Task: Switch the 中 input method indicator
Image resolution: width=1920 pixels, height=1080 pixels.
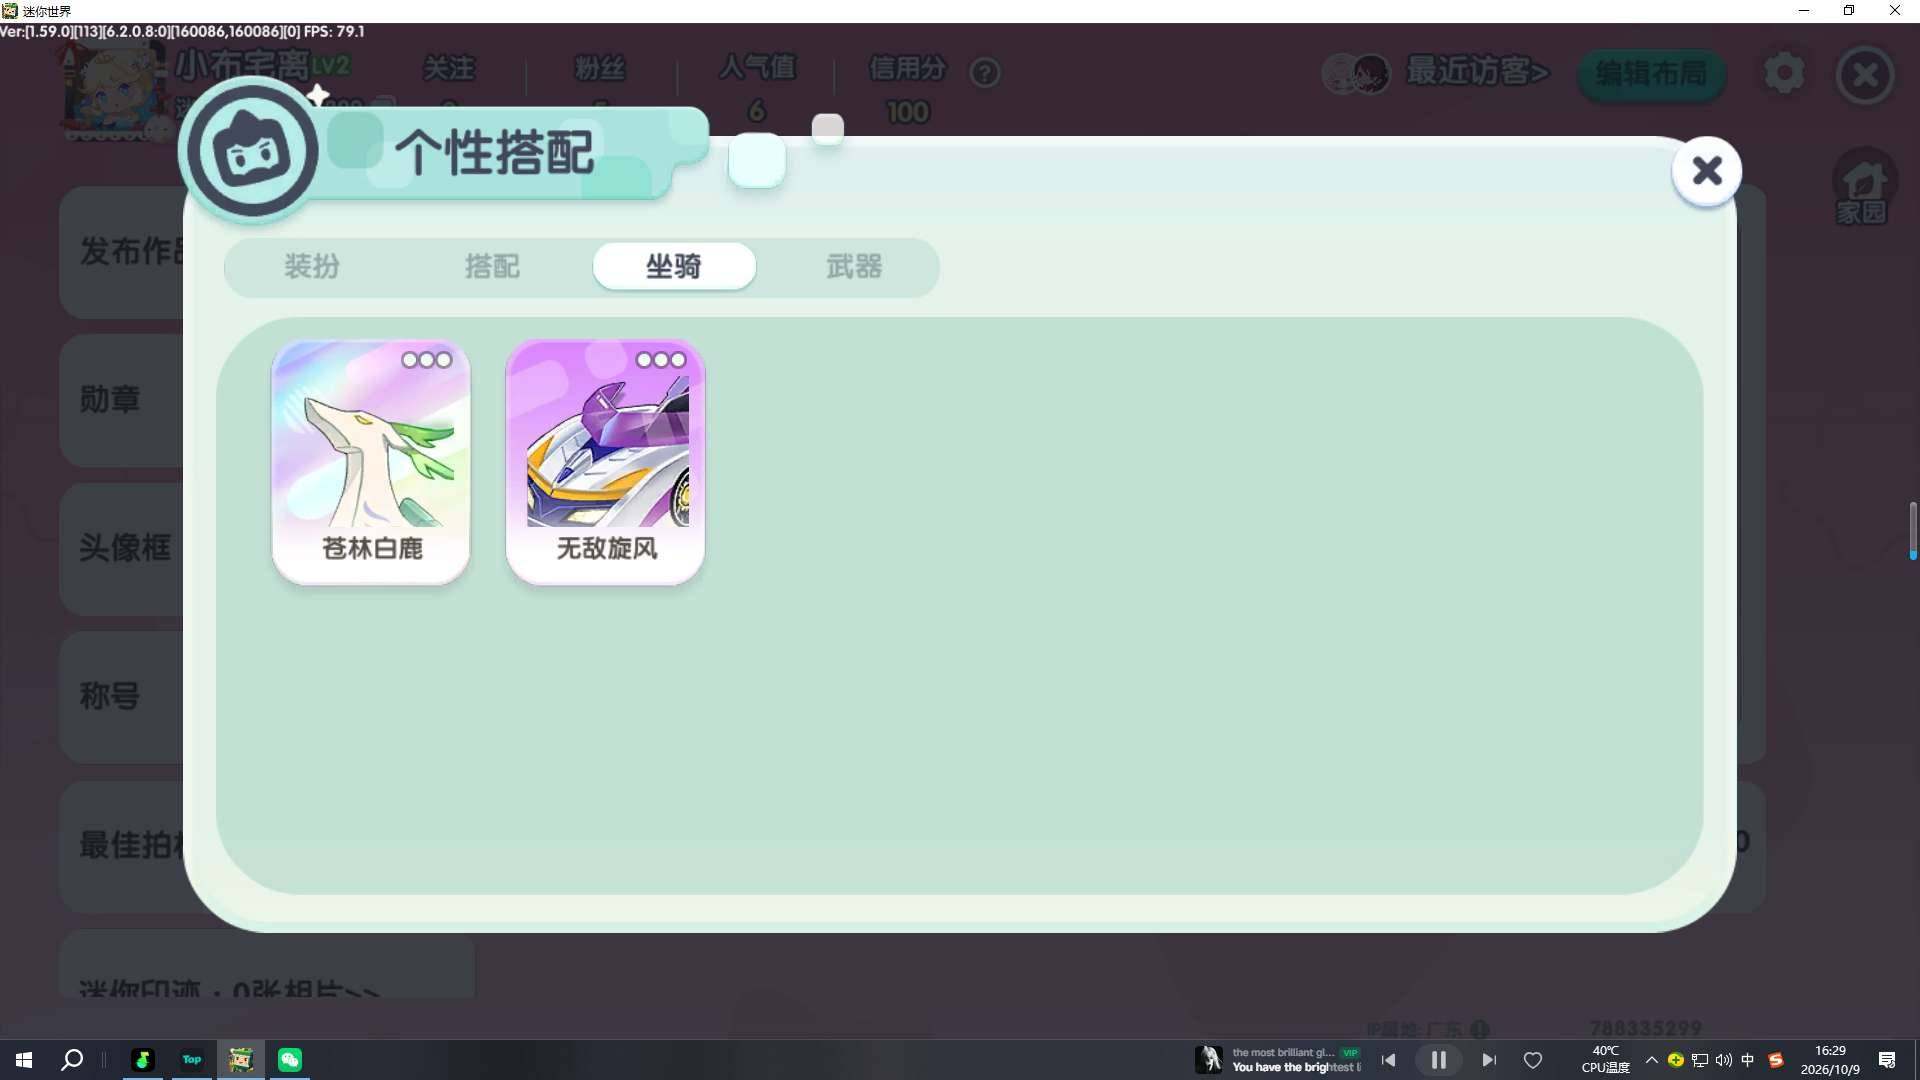Action: pos(1748,1060)
